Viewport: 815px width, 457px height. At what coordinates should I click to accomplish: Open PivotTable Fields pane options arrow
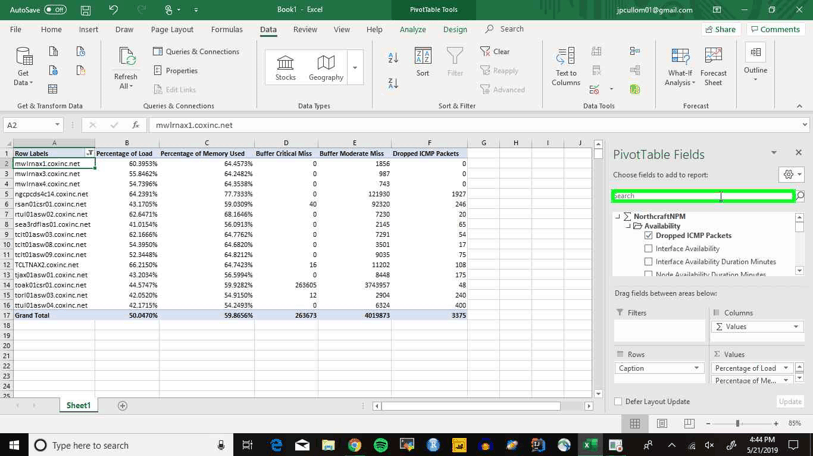[x=773, y=152]
